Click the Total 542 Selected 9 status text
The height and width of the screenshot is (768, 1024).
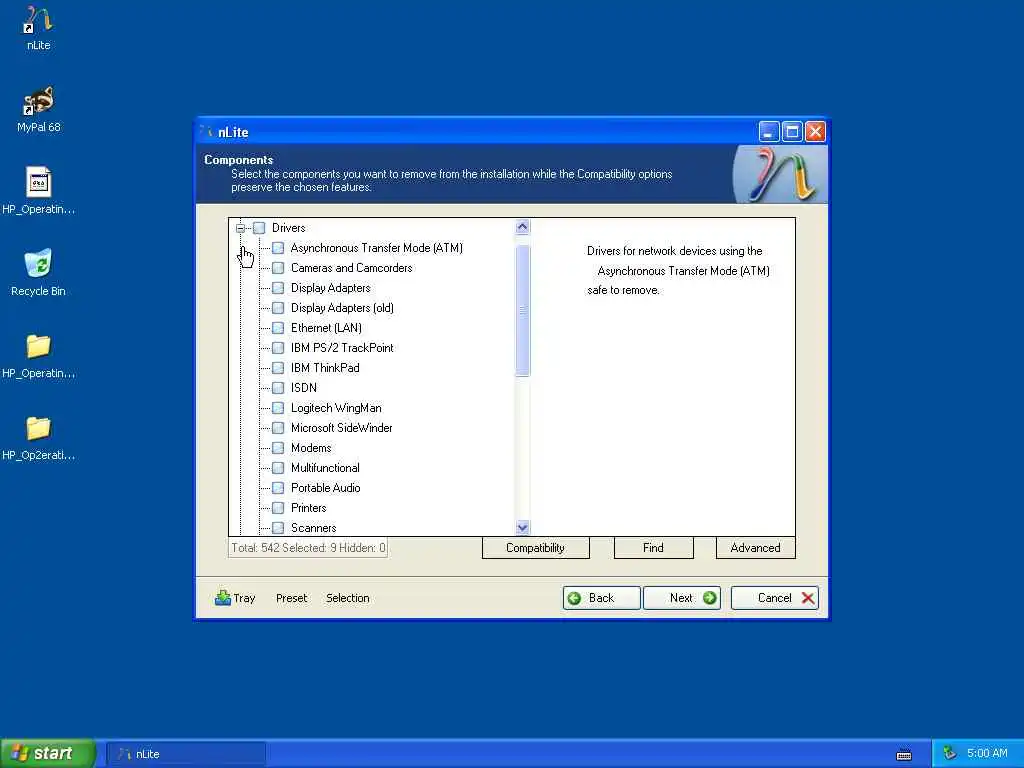click(x=308, y=548)
